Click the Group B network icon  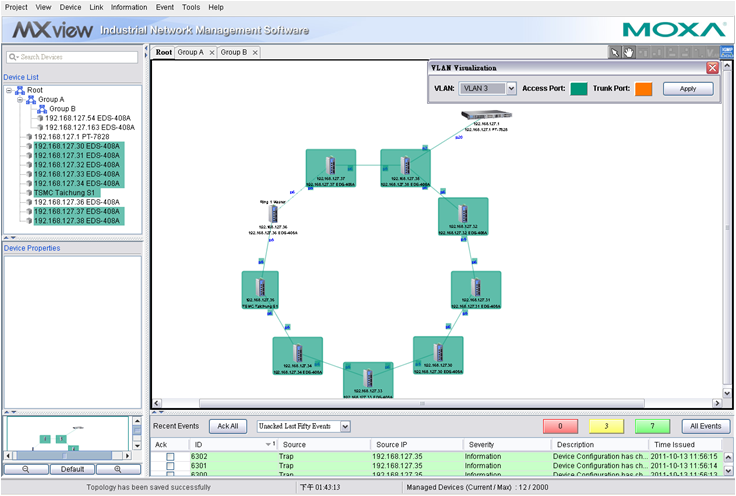point(42,109)
